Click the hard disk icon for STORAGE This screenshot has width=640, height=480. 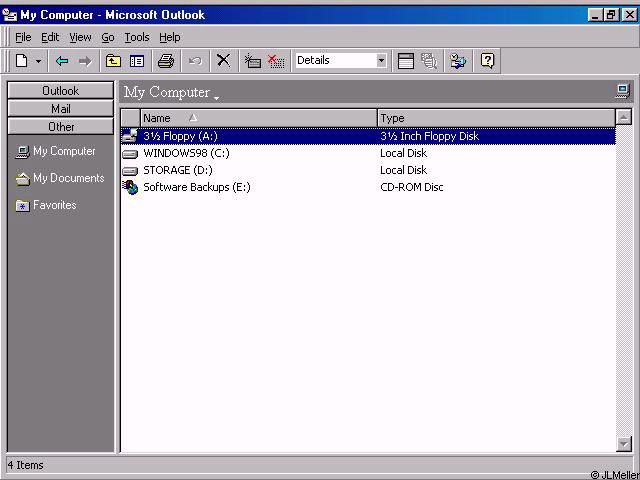tap(130, 171)
